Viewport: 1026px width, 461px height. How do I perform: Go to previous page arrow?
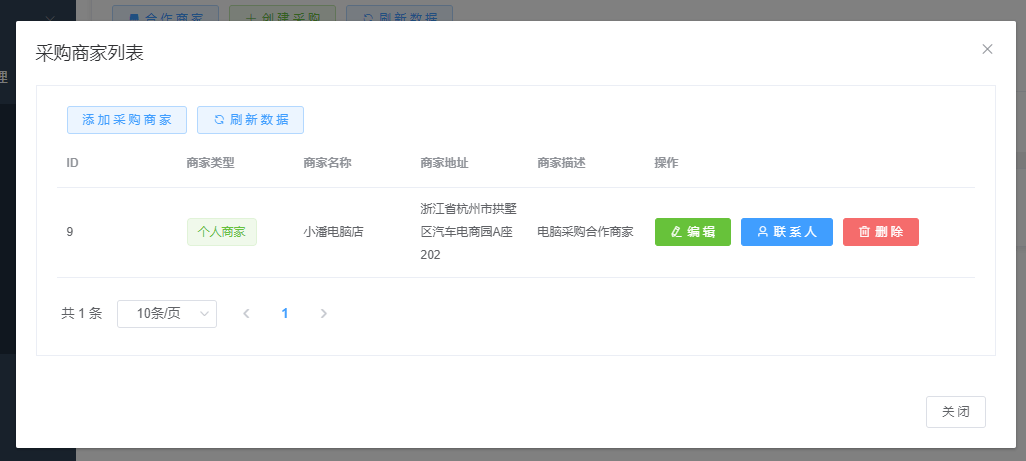tap(246, 314)
